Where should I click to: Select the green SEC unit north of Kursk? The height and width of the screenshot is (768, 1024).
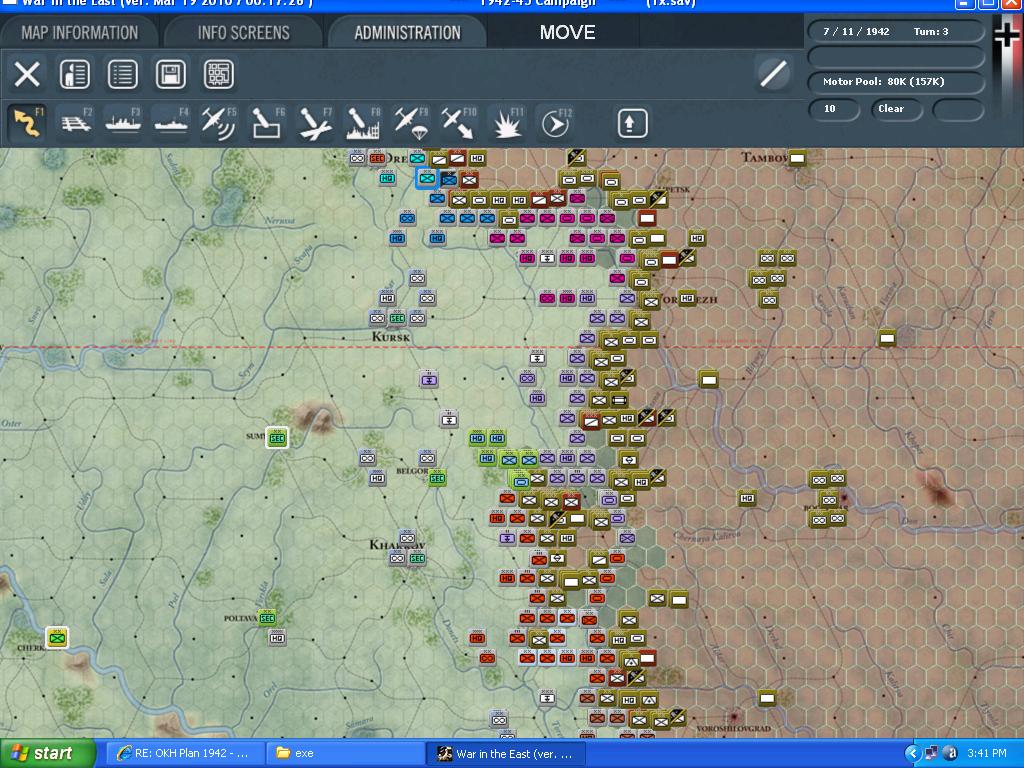[397, 318]
